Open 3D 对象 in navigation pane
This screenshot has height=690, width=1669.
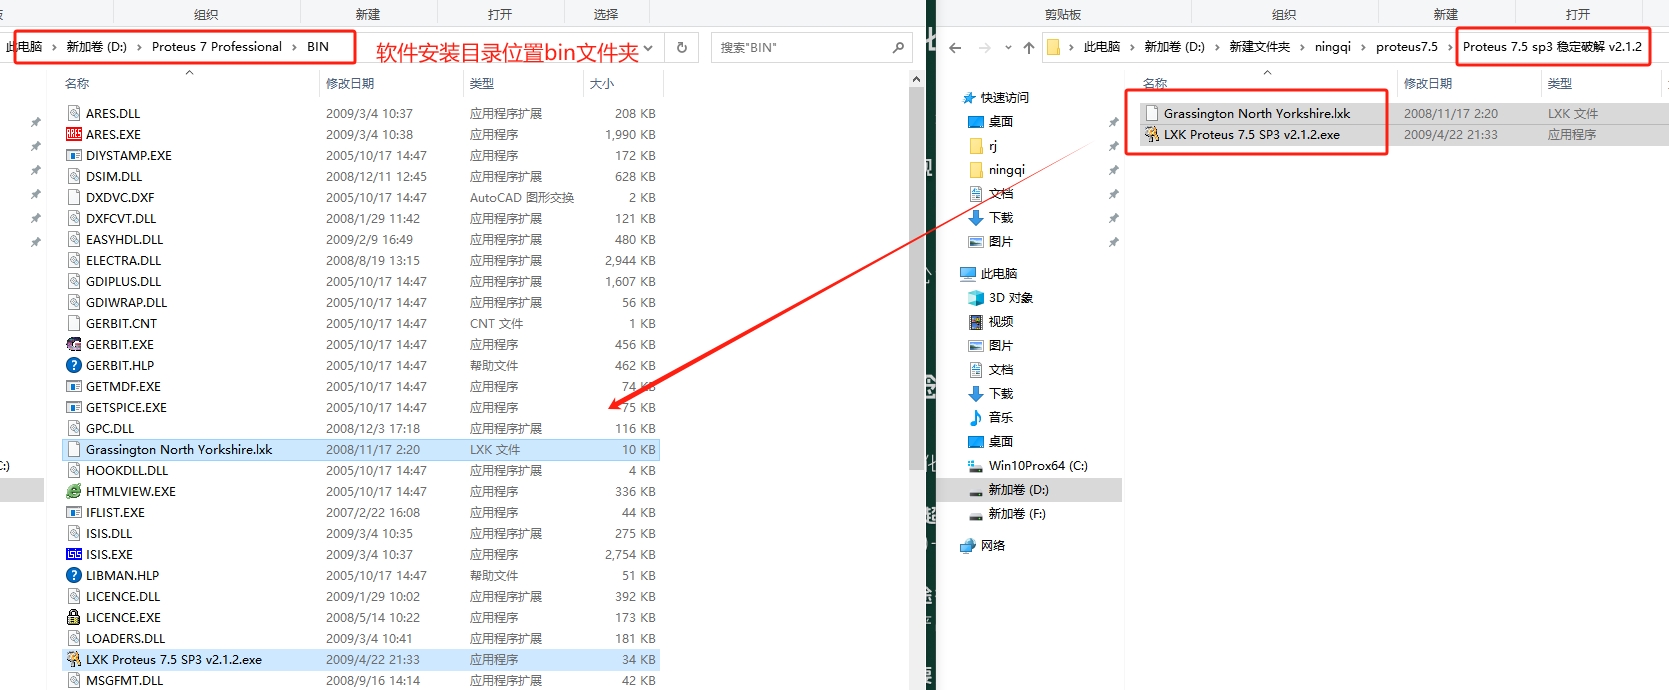tap(1011, 297)
